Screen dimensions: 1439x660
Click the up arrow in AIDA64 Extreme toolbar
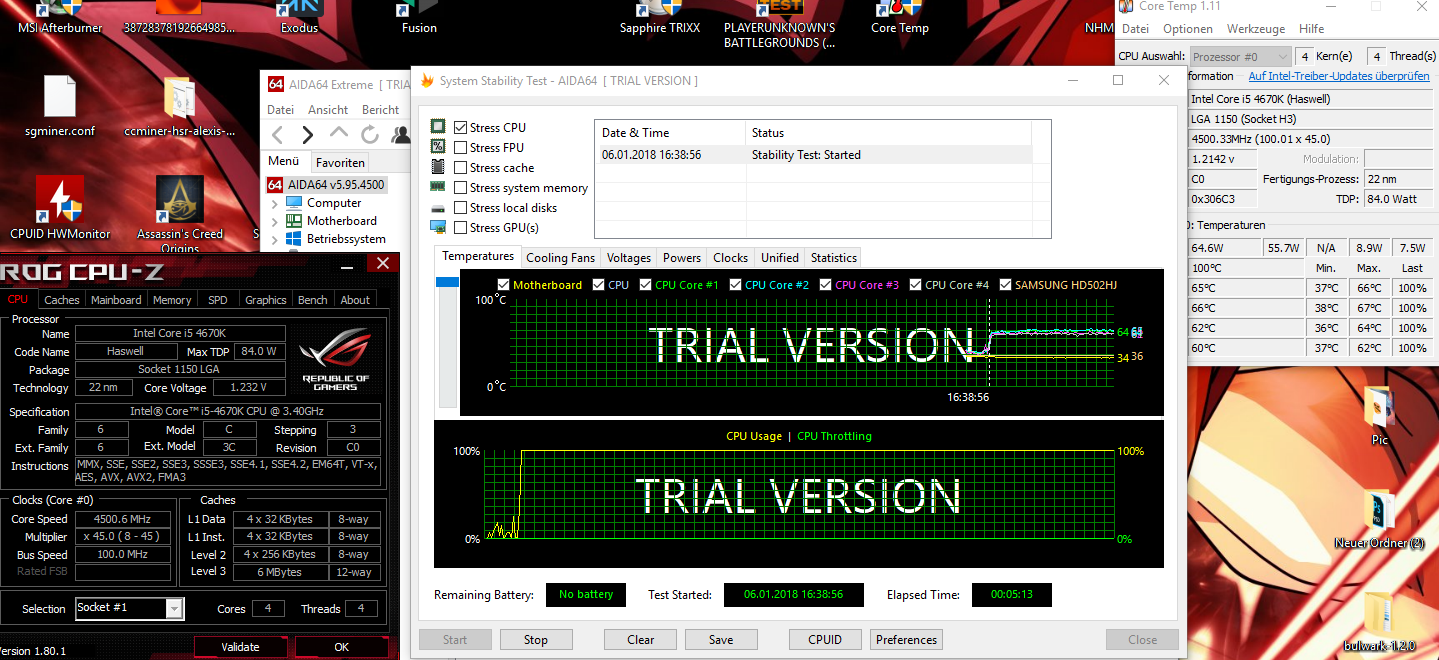click(x=339, y=133)
